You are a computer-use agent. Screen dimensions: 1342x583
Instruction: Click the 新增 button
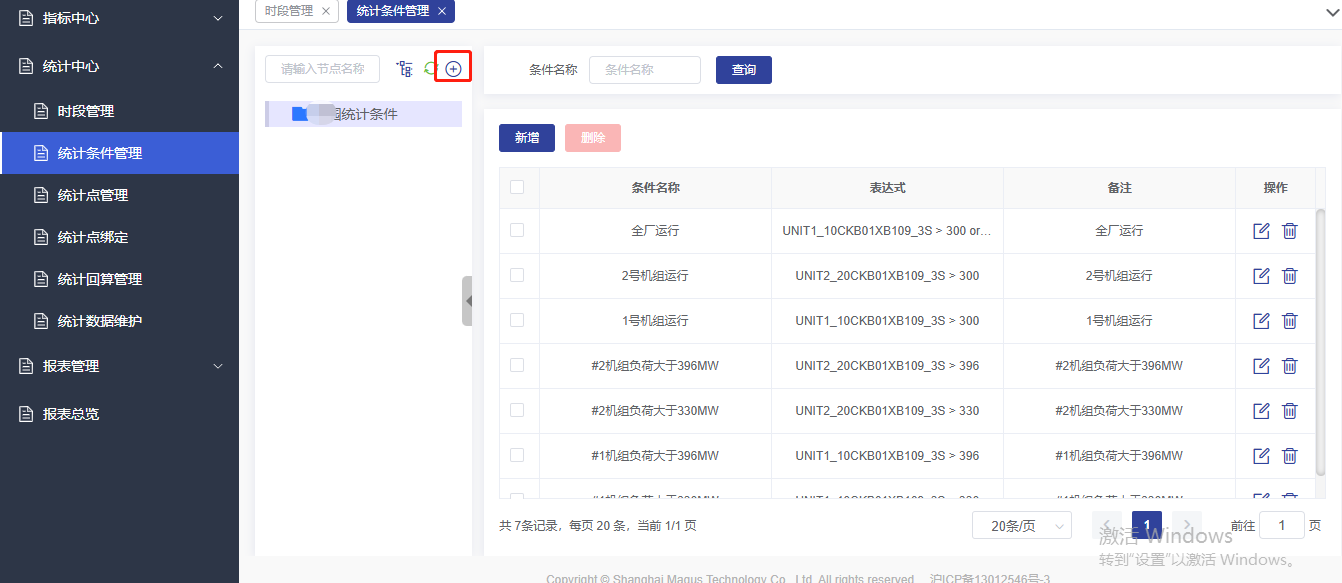pos(526,138)
